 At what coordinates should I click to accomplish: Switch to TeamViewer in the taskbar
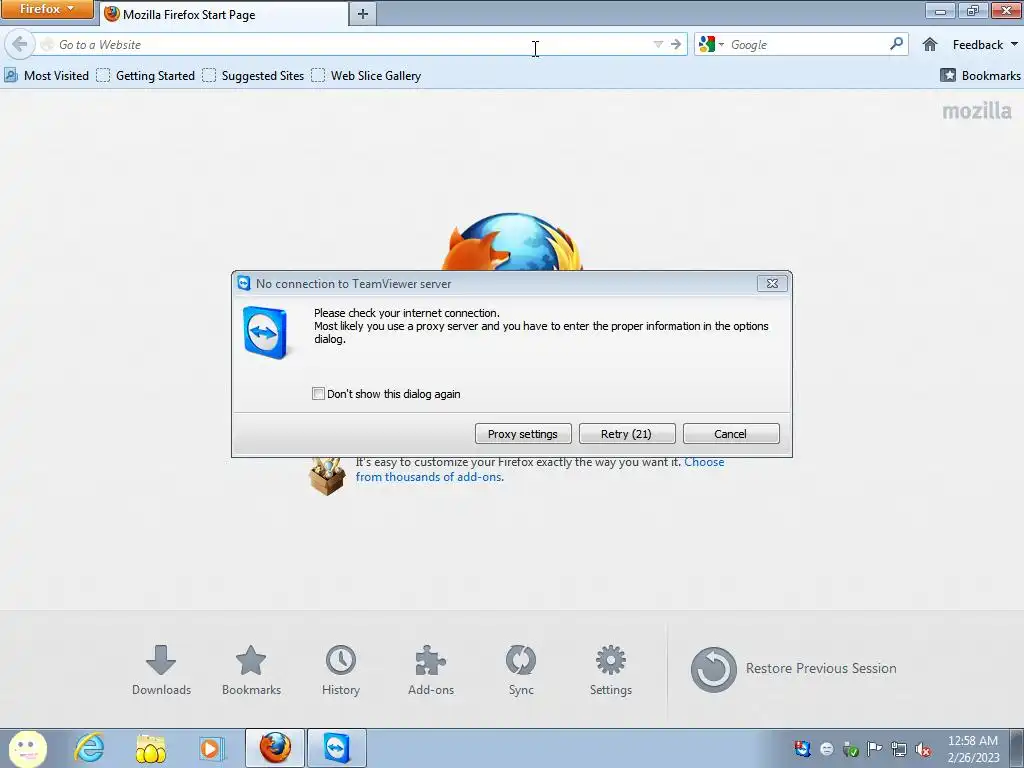tap(336, 748)
